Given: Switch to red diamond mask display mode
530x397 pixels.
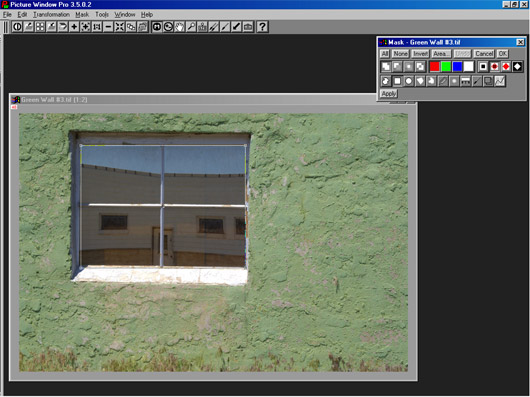Looking at the screenshot, I should (x=506, y=67).
